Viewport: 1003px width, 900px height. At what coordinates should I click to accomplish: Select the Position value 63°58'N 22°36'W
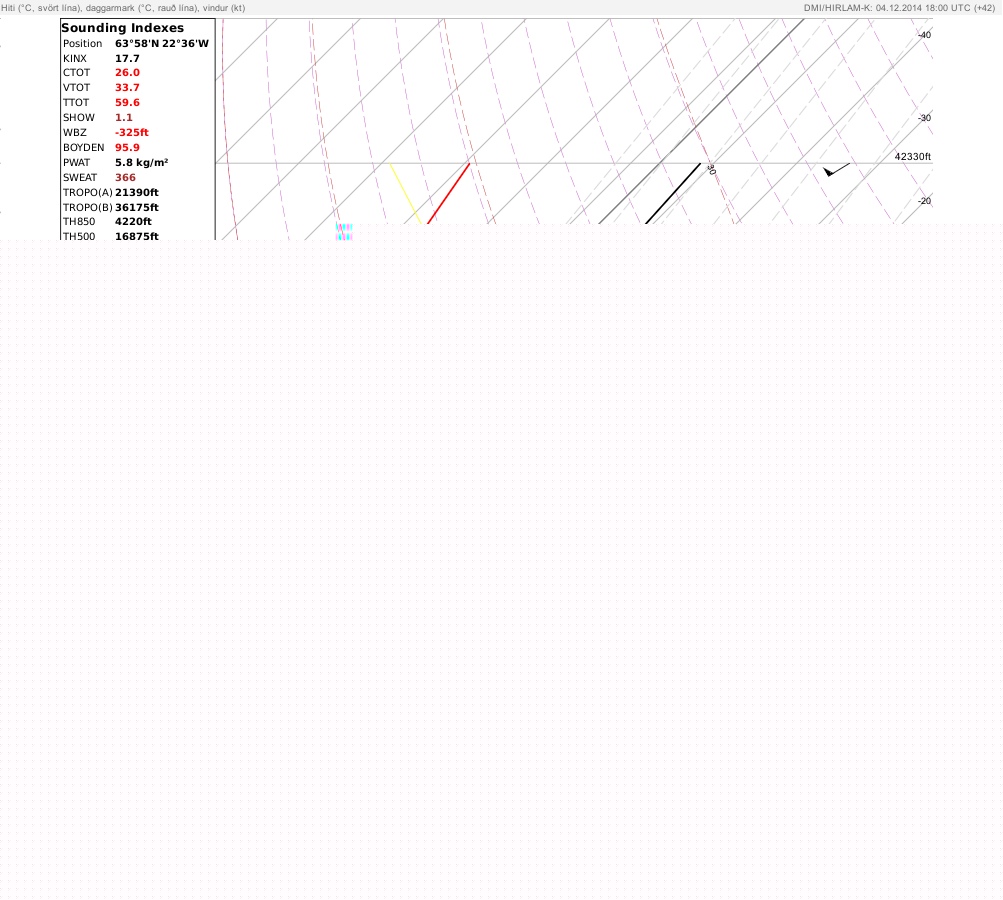(162, 43)
